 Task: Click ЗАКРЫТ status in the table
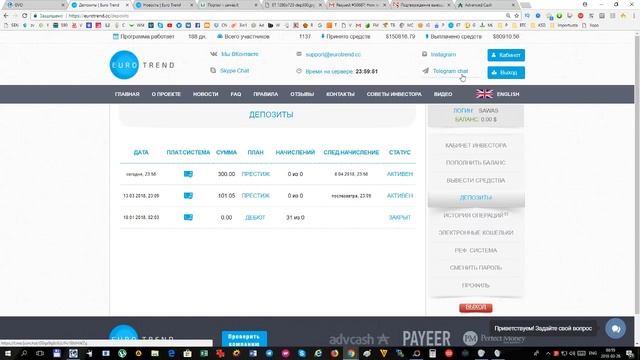pyautogui.click(x=400, y=218)
